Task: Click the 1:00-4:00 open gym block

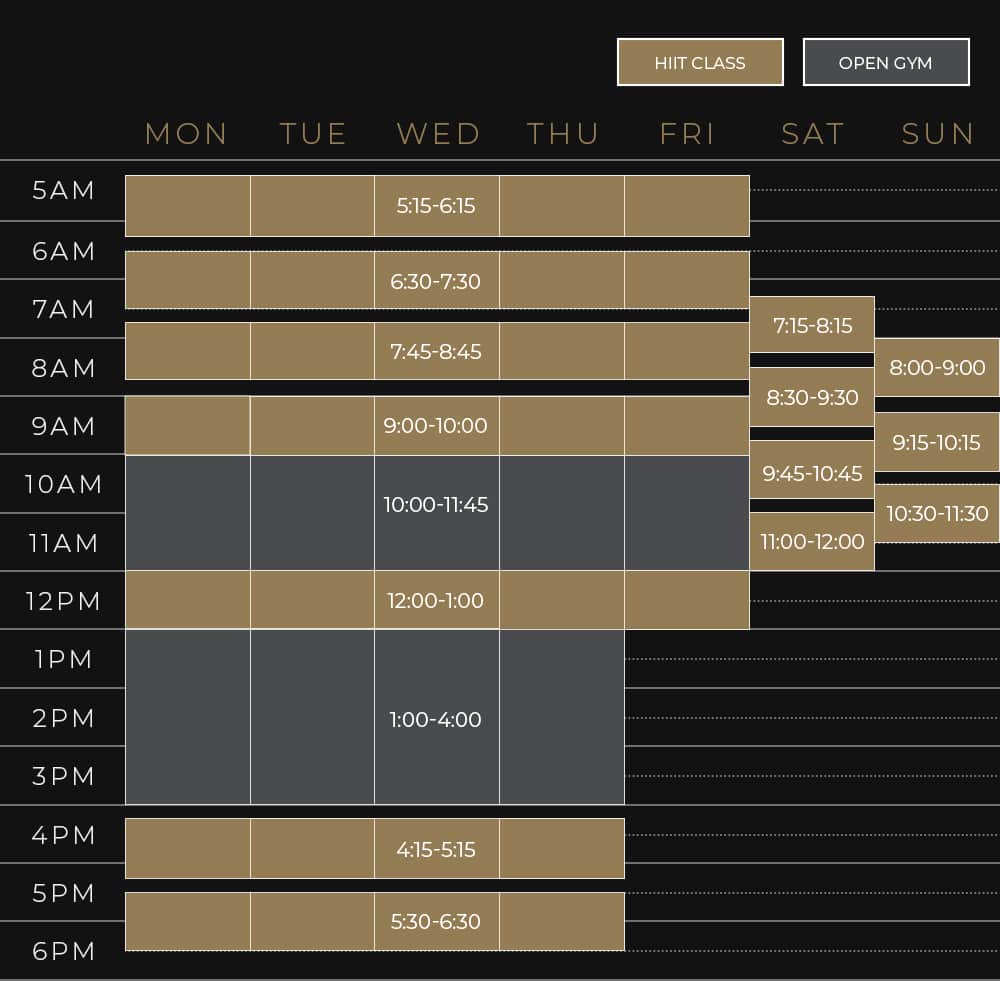Action: 436,719
